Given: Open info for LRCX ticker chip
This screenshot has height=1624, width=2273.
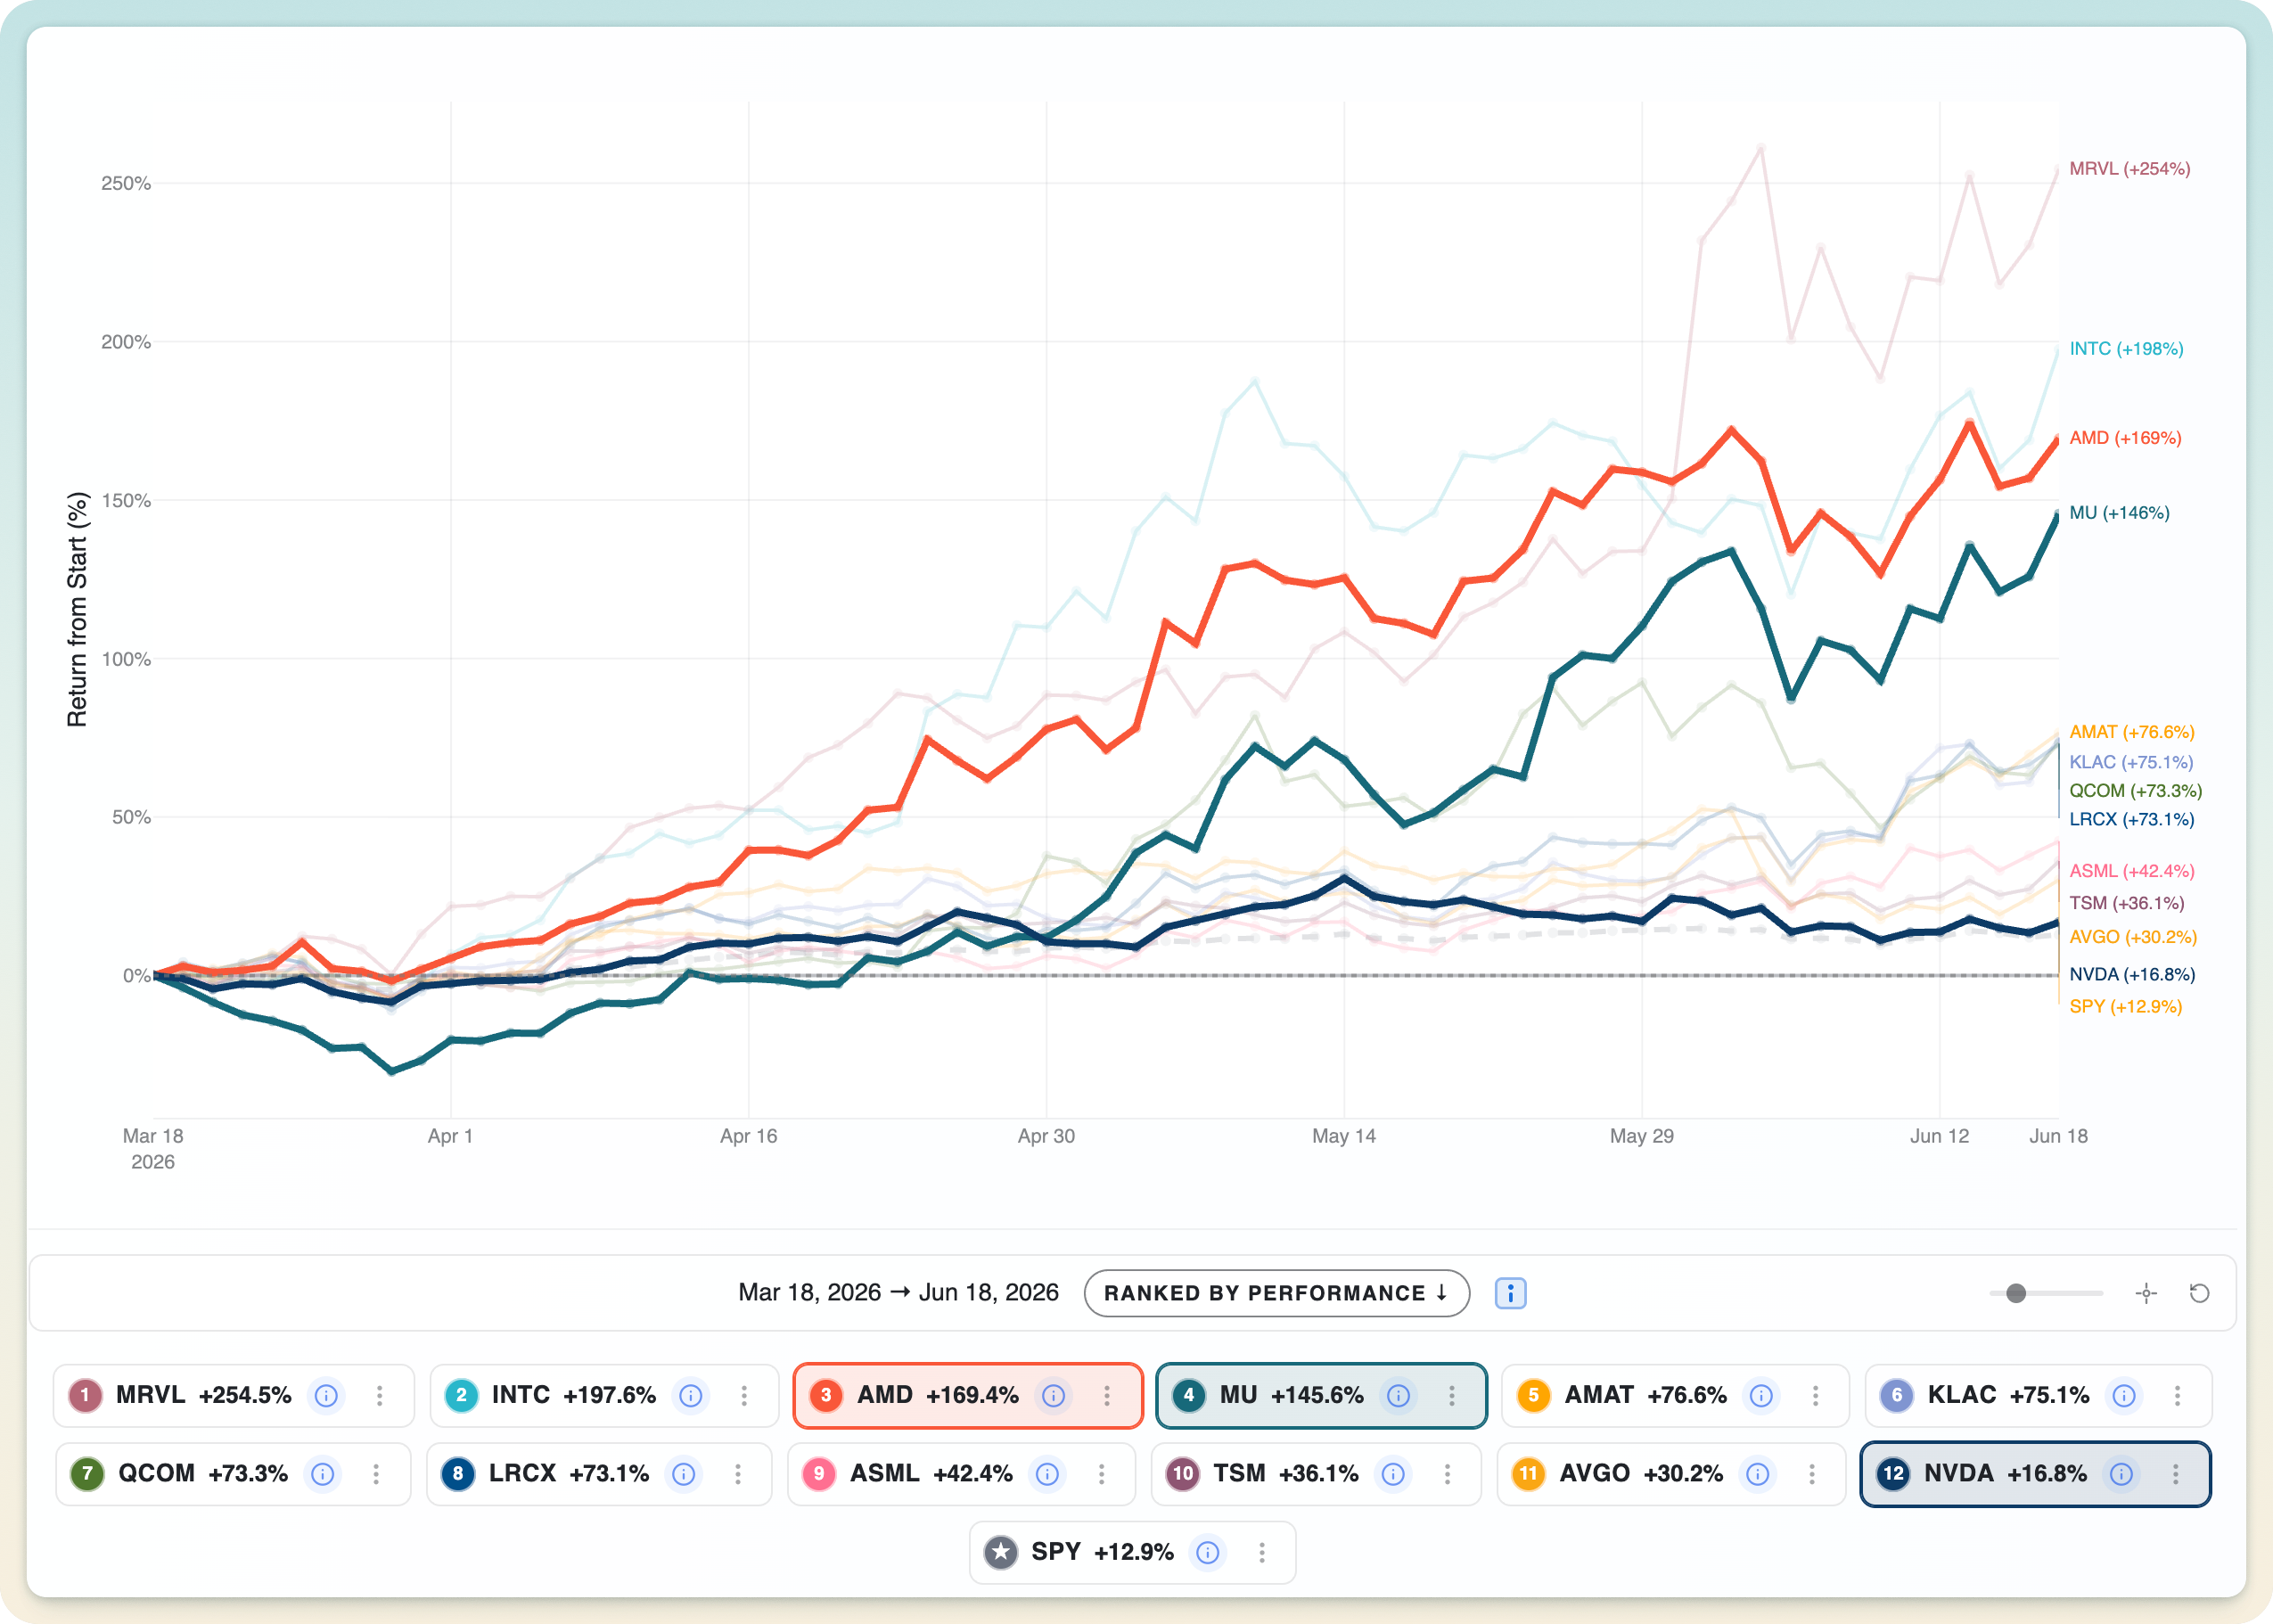Looking at the screenshot, I should [684, 1474].
